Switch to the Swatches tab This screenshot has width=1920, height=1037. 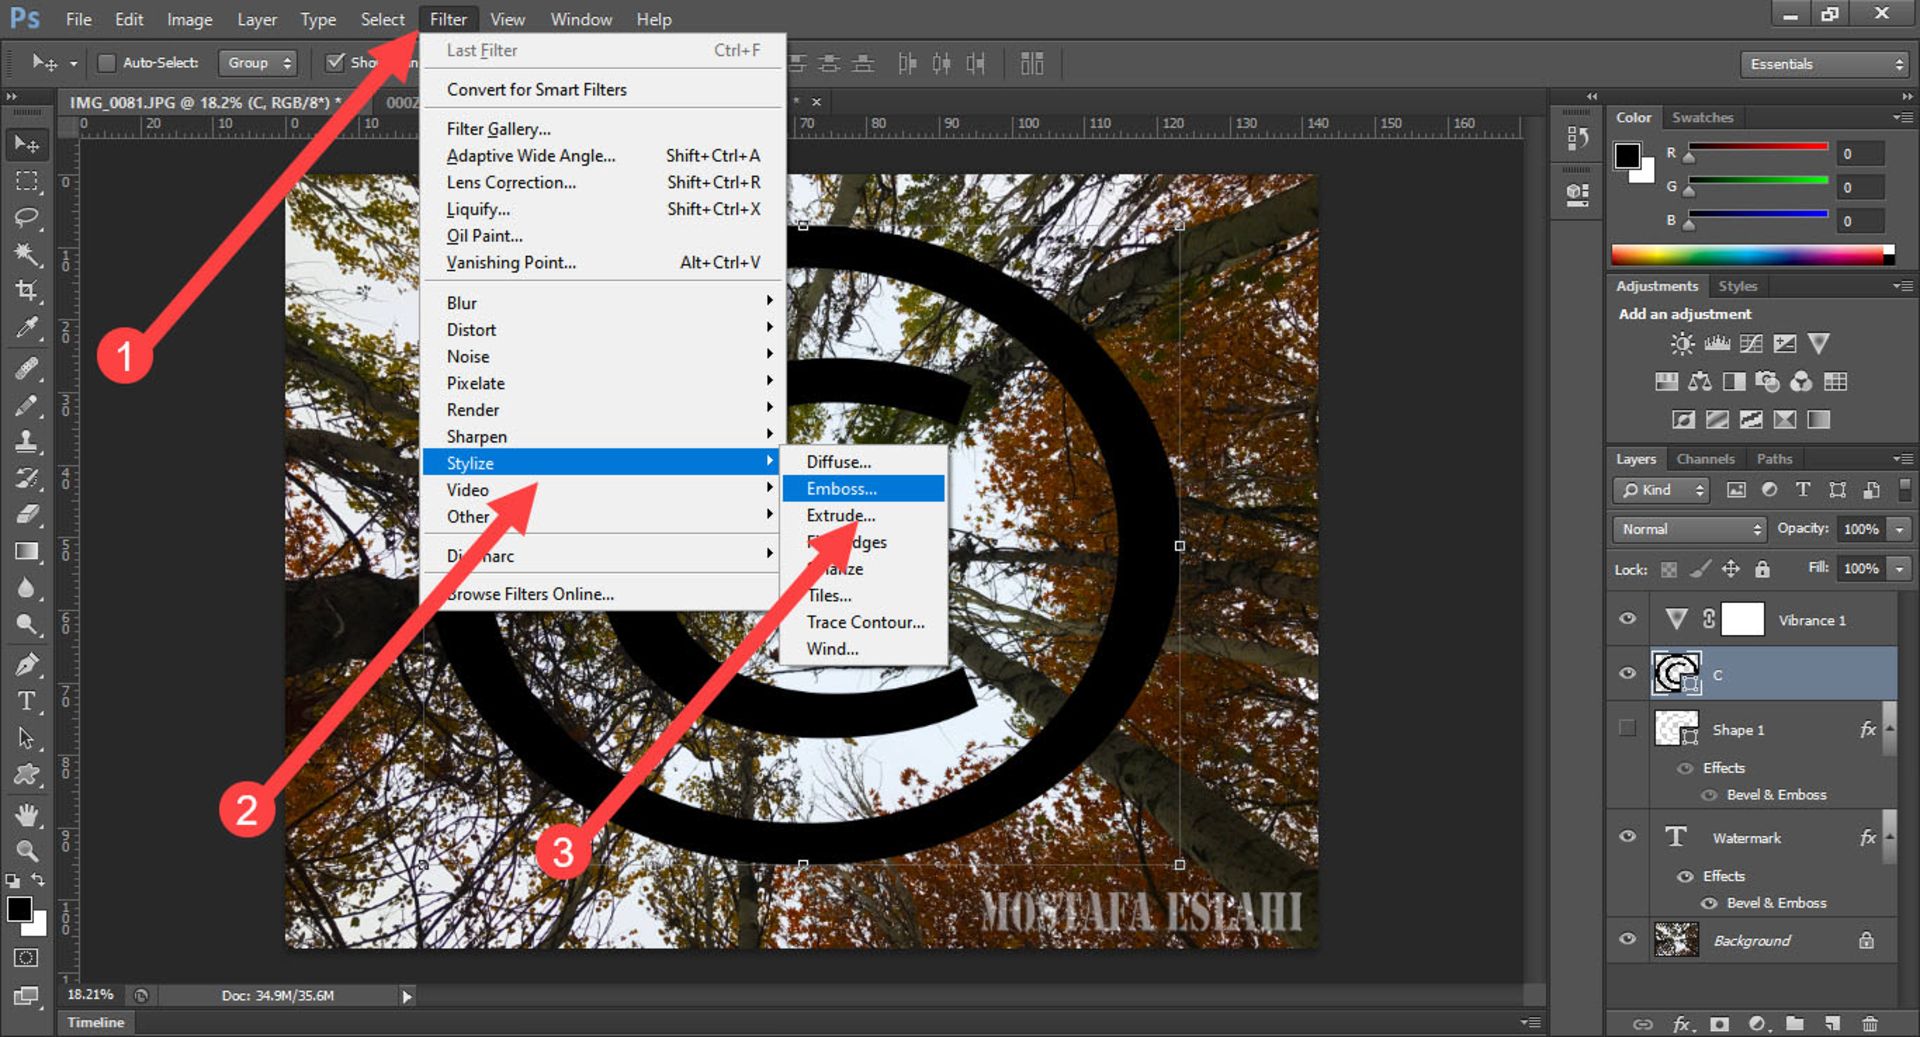pyautogui.click(x=1702, y=117)
